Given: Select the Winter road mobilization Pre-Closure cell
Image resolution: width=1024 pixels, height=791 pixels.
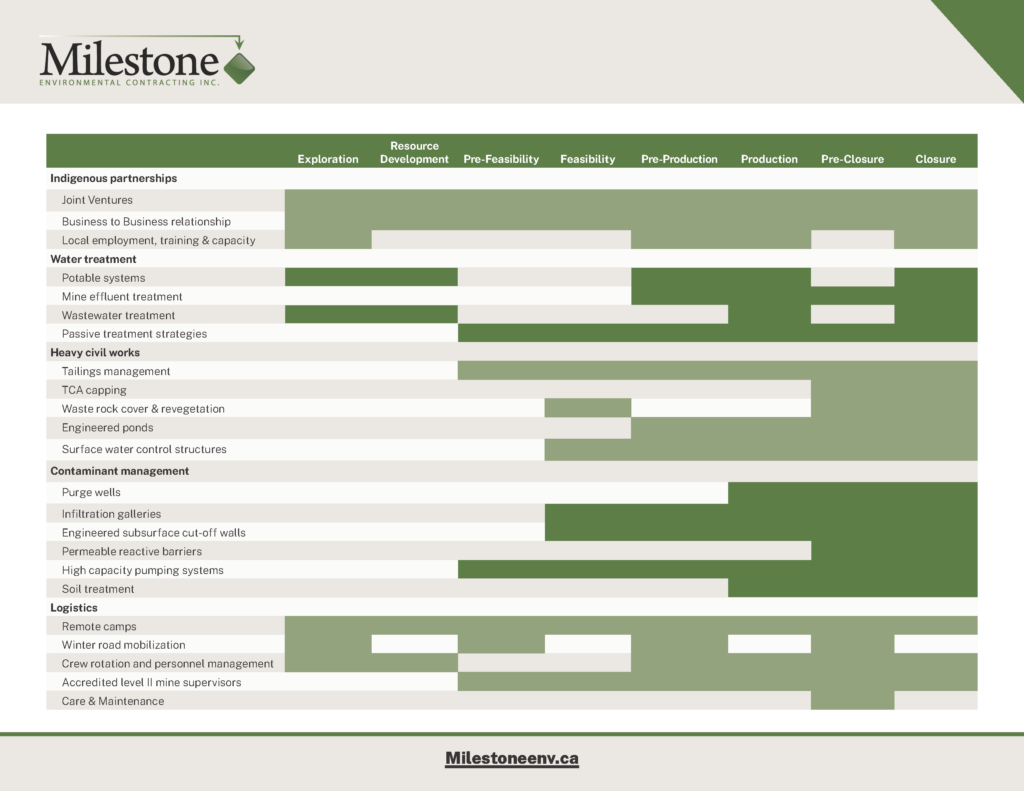Looking at the screenshot, I should coord(852,644).
